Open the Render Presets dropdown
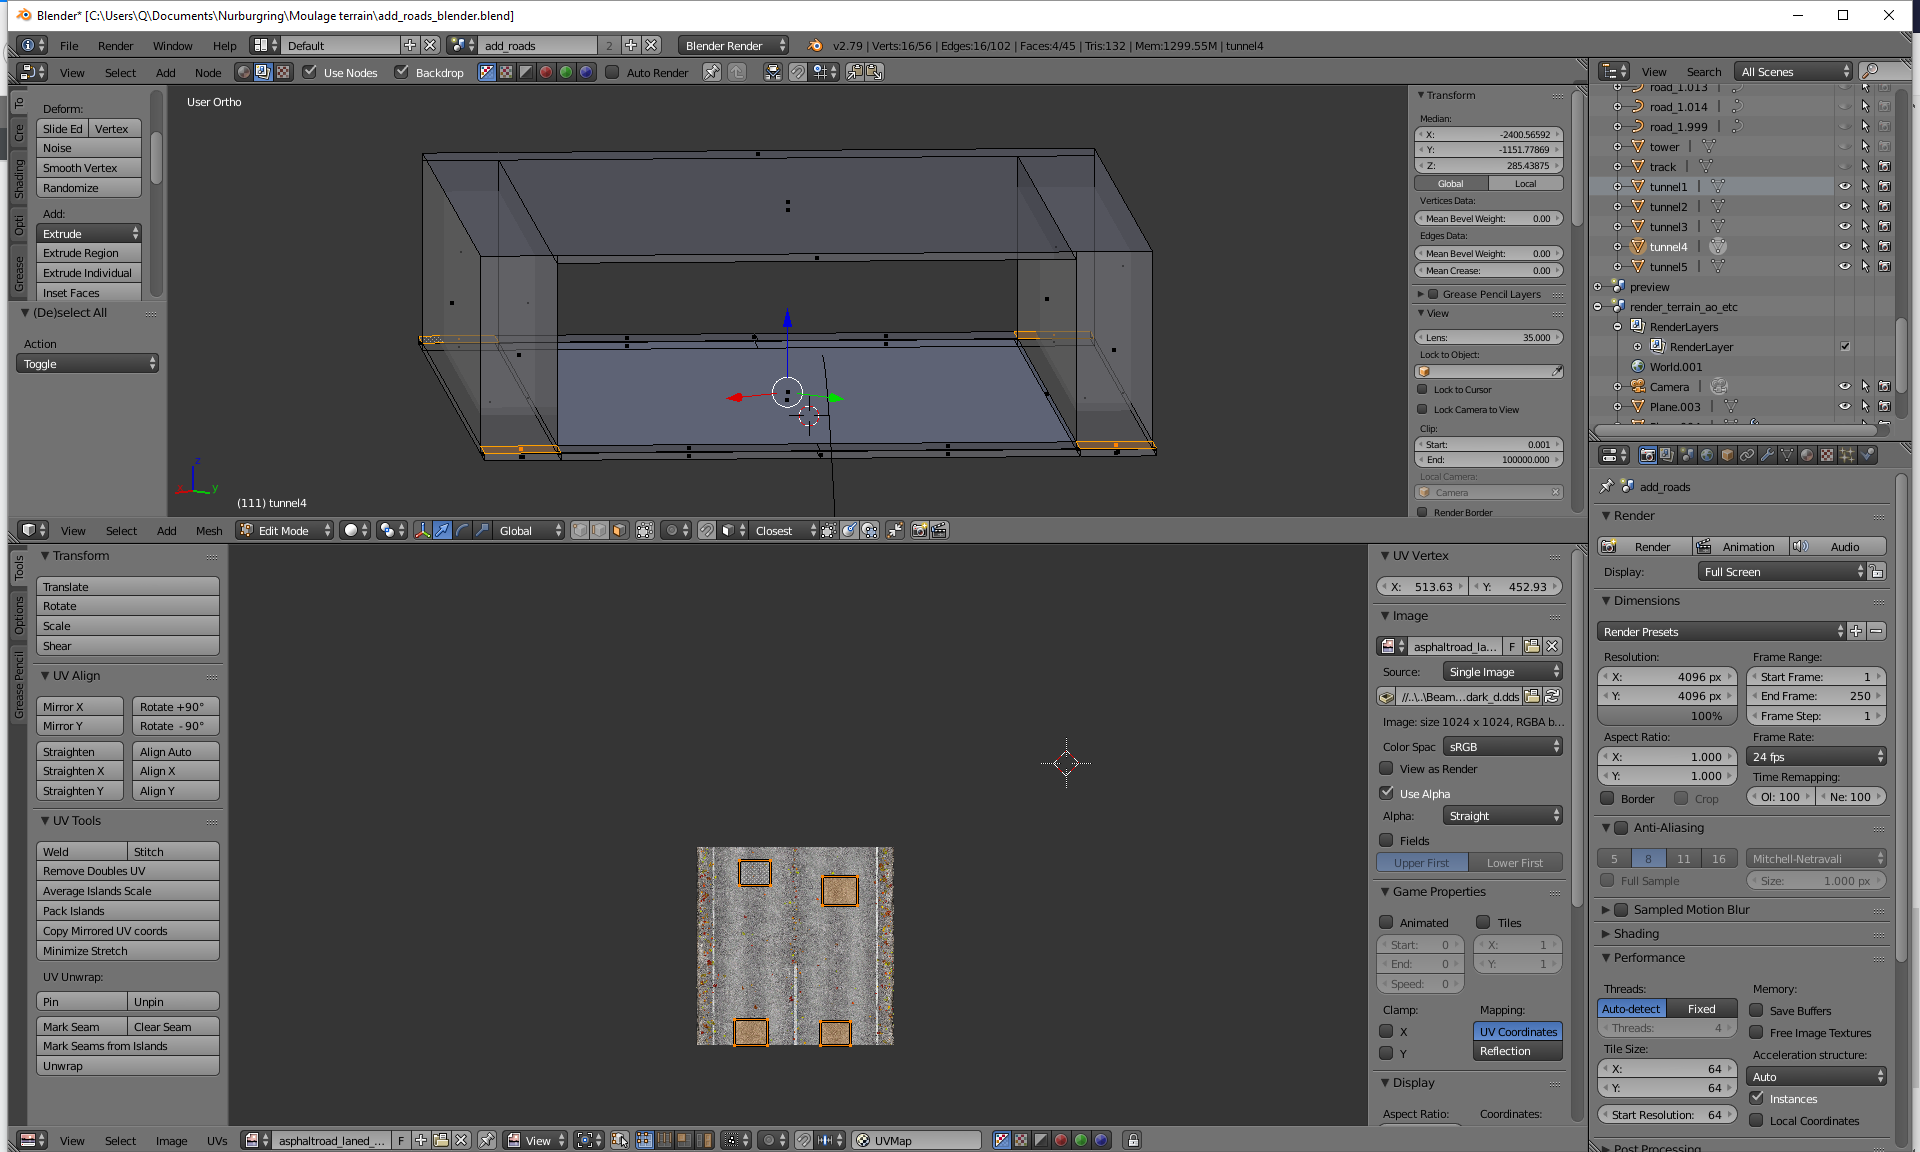The image size is (1920, 1152). 1721,632
